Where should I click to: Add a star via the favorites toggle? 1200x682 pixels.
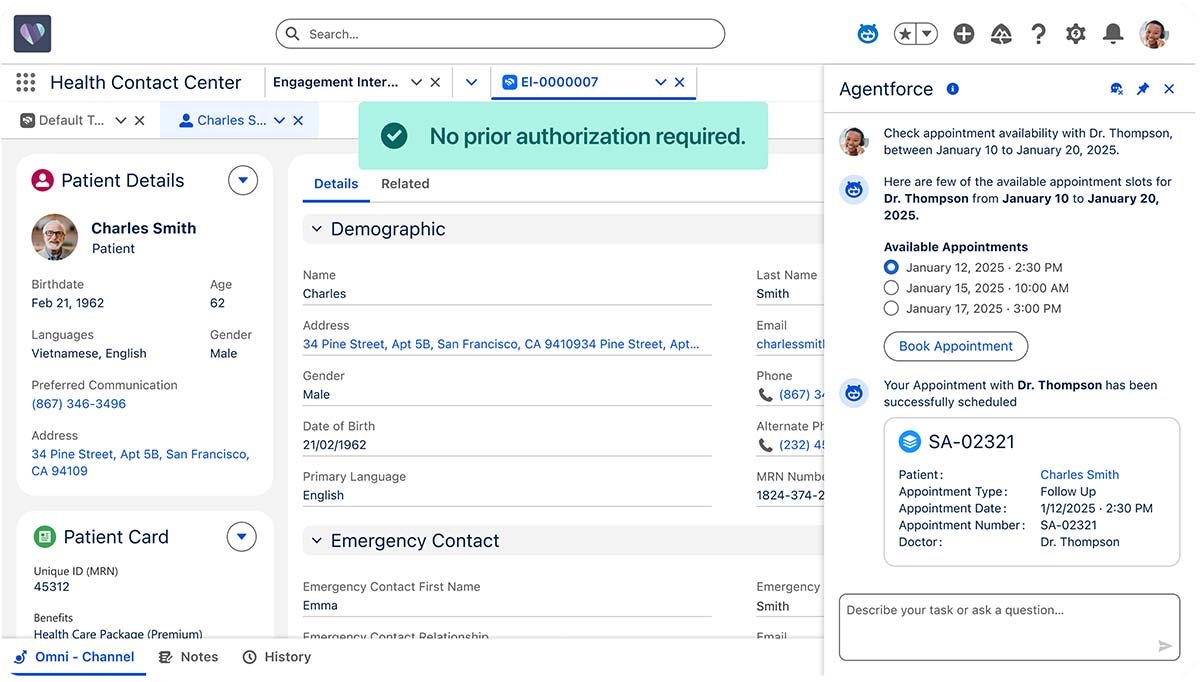click(x=906, y=33)
